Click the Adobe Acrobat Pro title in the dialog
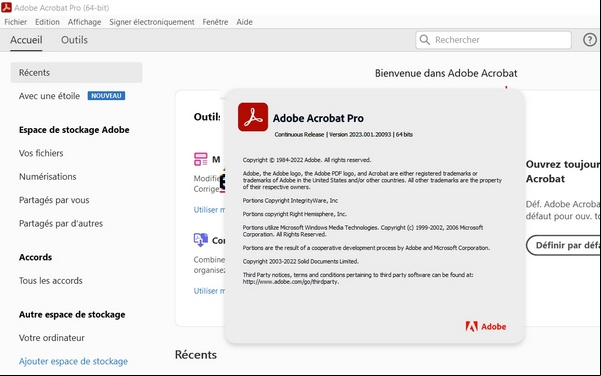 pyautogui.click(x=318, y=118)
